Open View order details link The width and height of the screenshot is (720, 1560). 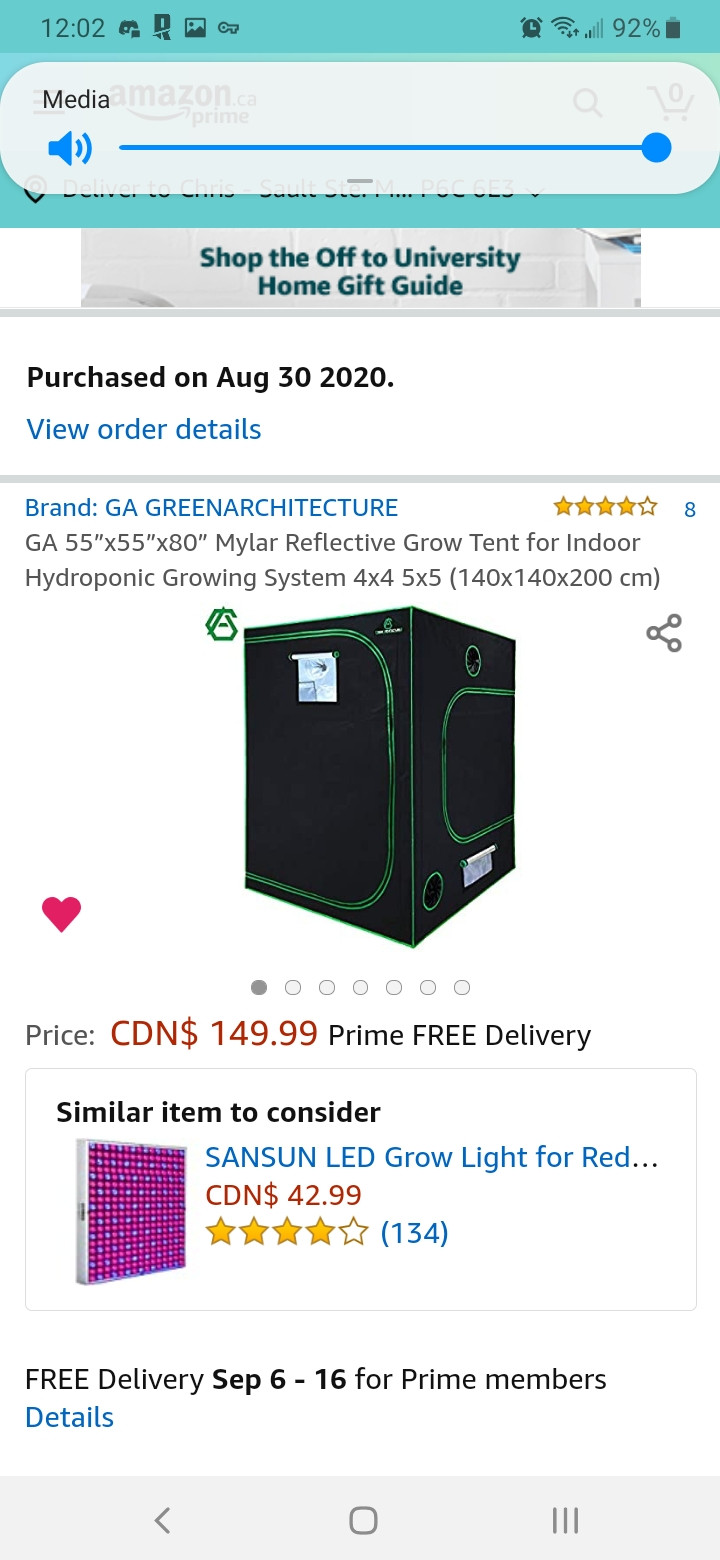(144, 429)
